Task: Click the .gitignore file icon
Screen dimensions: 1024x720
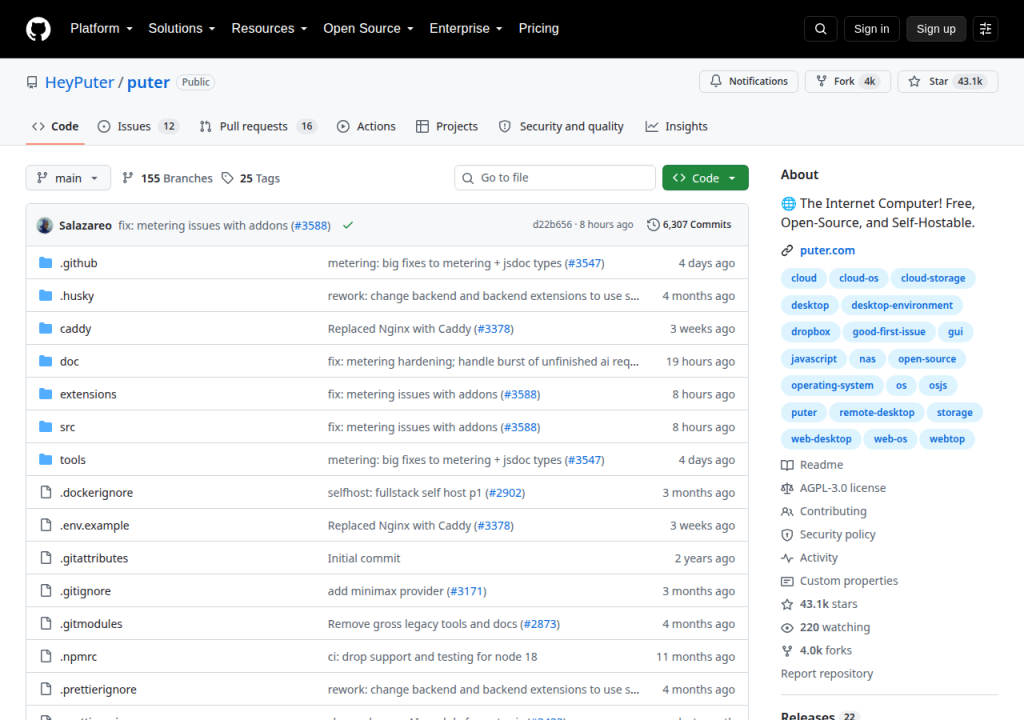Action: tap(46, 591)
